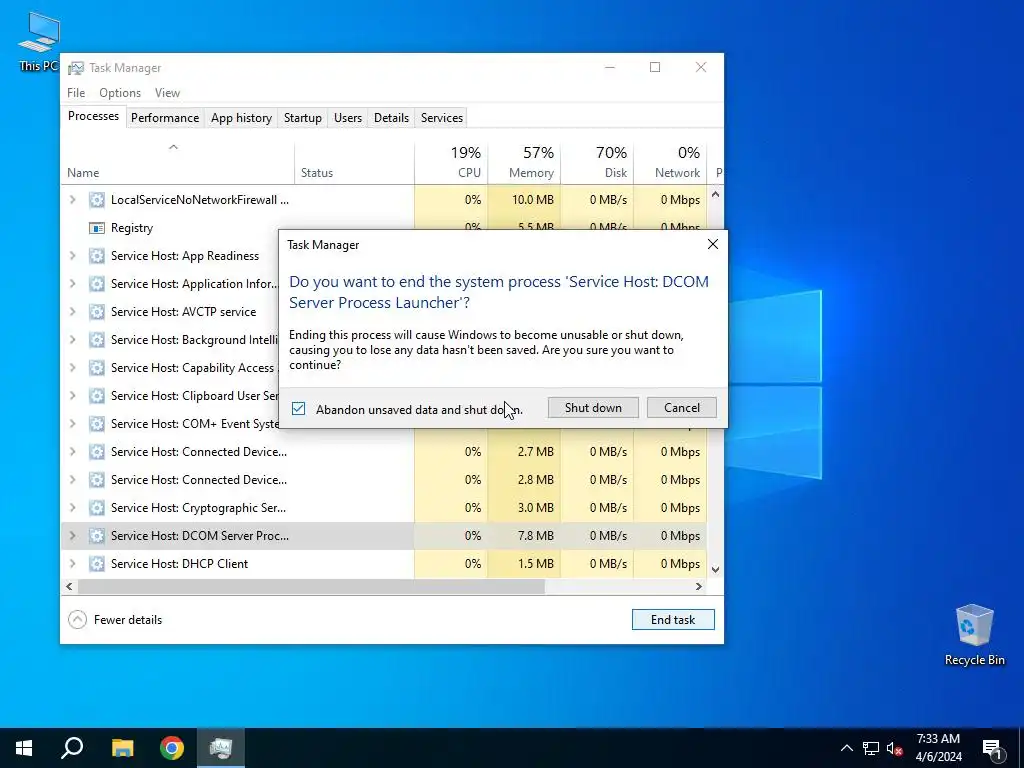Click the process list scroll-up arrow
This screenshot has height=768, width=1024.
[x=715, y=194]
